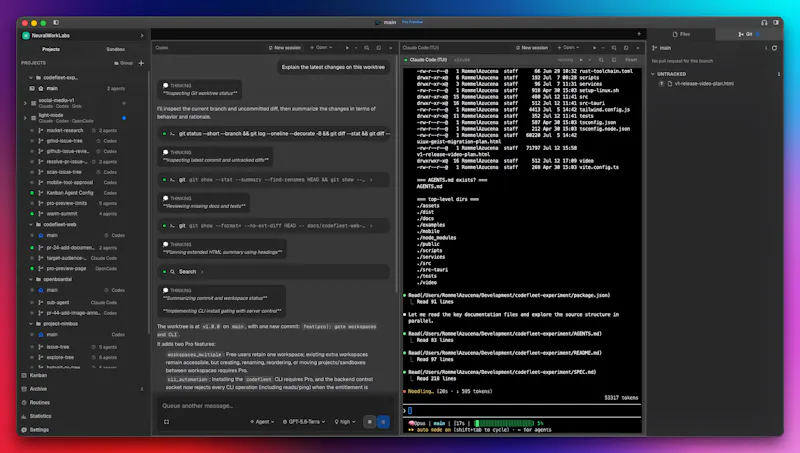Close the Codex pane
Image resolution: width=800 pixels, height=453 pixels.
click(x=391, y=48)
